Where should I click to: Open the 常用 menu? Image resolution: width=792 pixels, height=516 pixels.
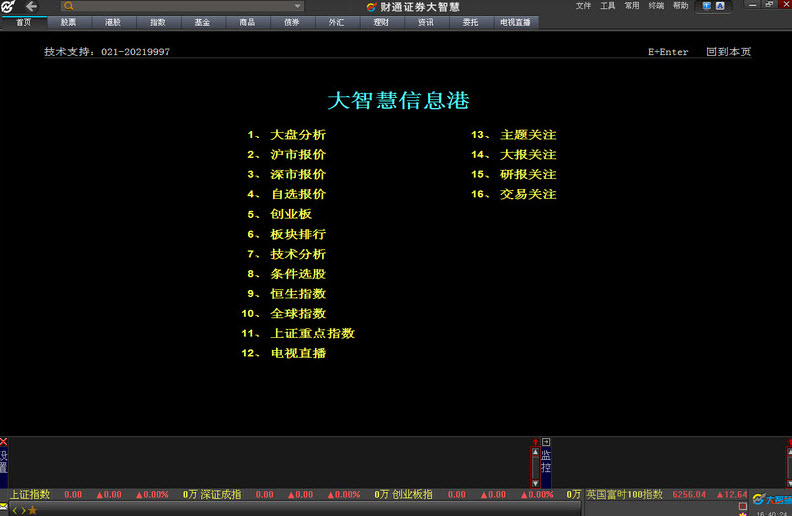point(631,6)
